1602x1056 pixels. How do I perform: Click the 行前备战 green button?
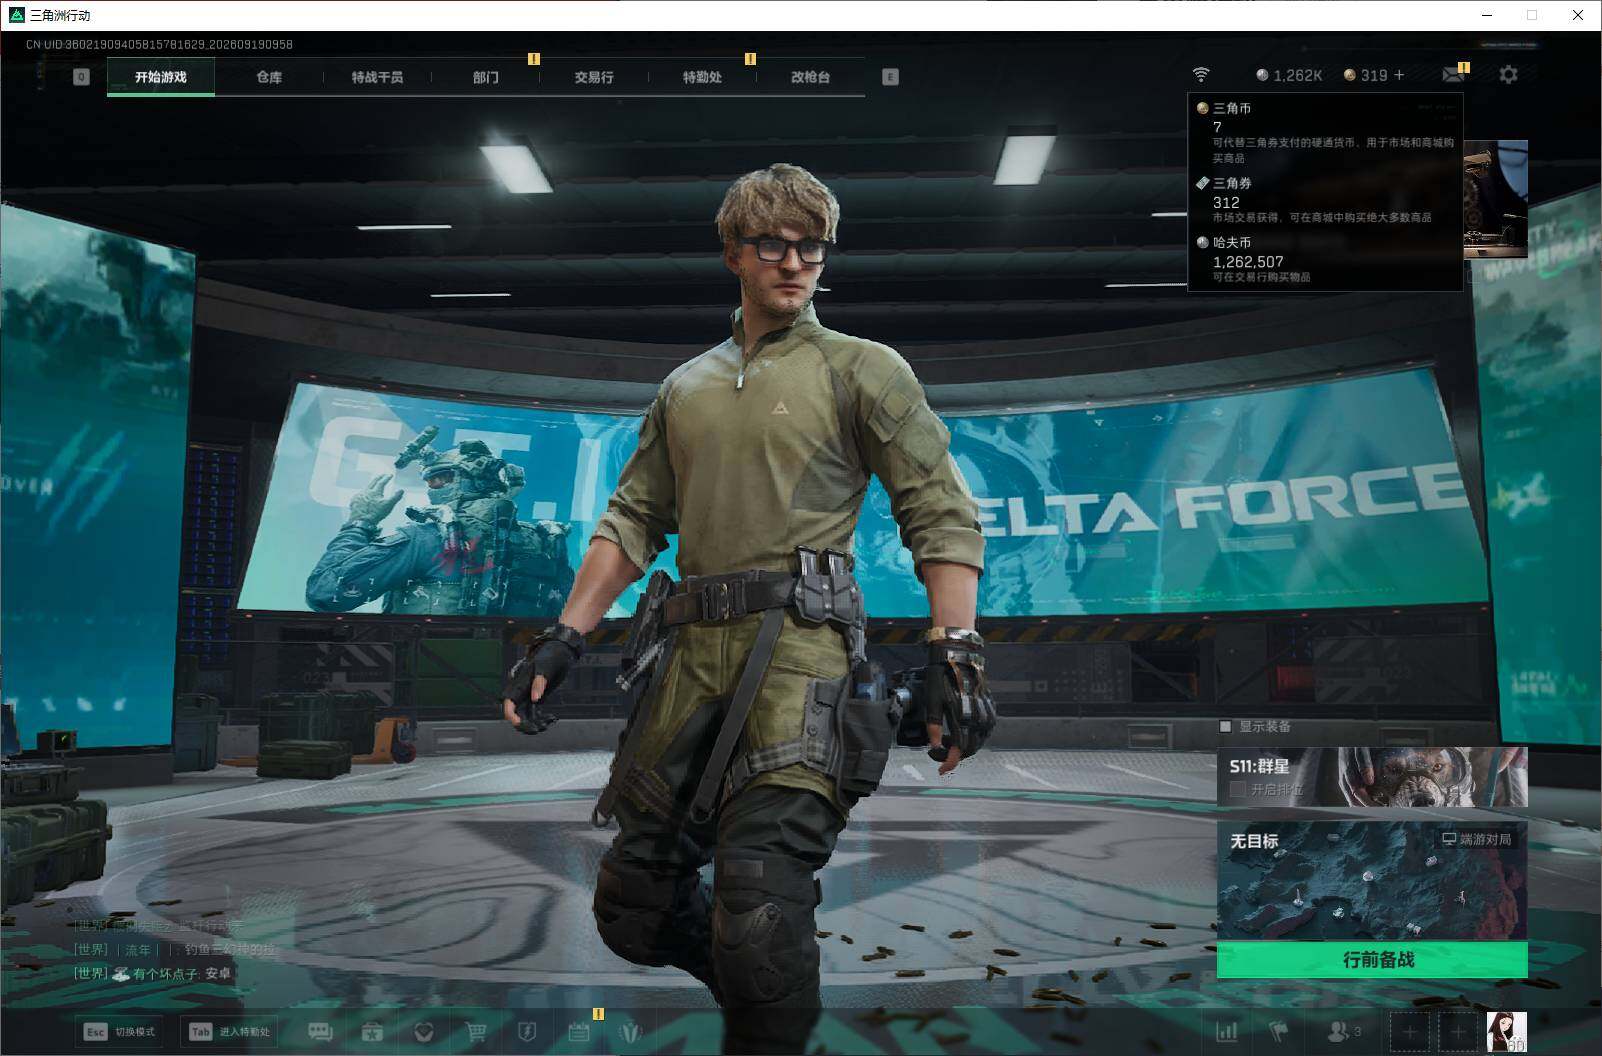(1372, 960)
